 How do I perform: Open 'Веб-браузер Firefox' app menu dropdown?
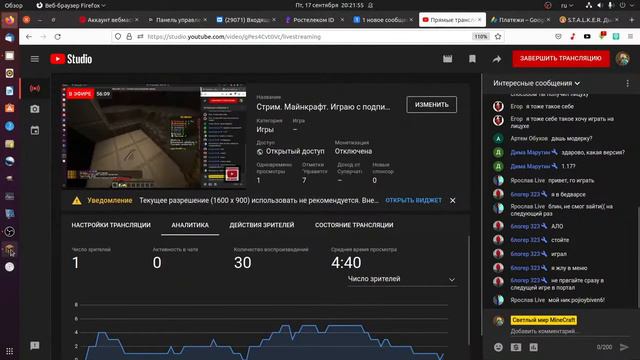click(71, 5)
